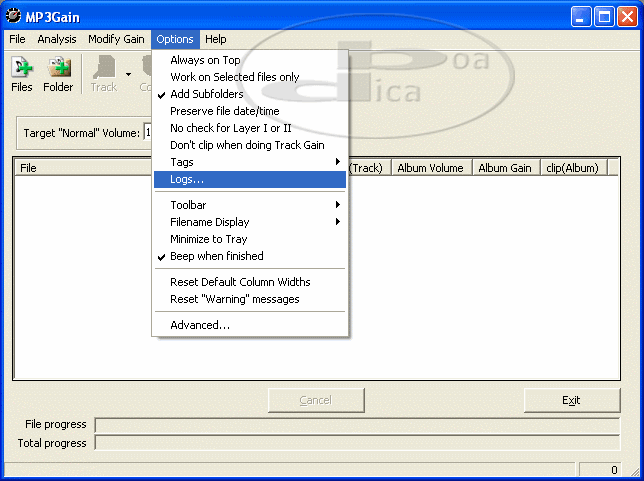Click the File progress bar

tap(356, 425)
